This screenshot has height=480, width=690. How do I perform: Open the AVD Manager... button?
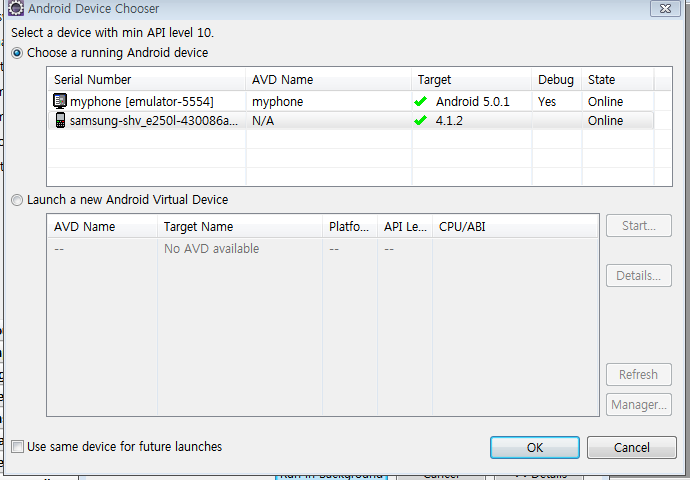(639, 404)
